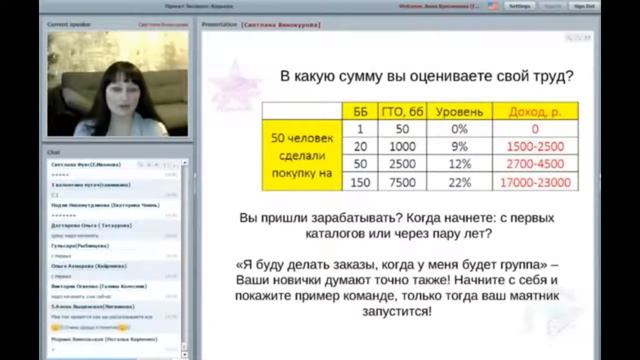
Task: Click the current speaker webcam video
Action: (118, 84)
